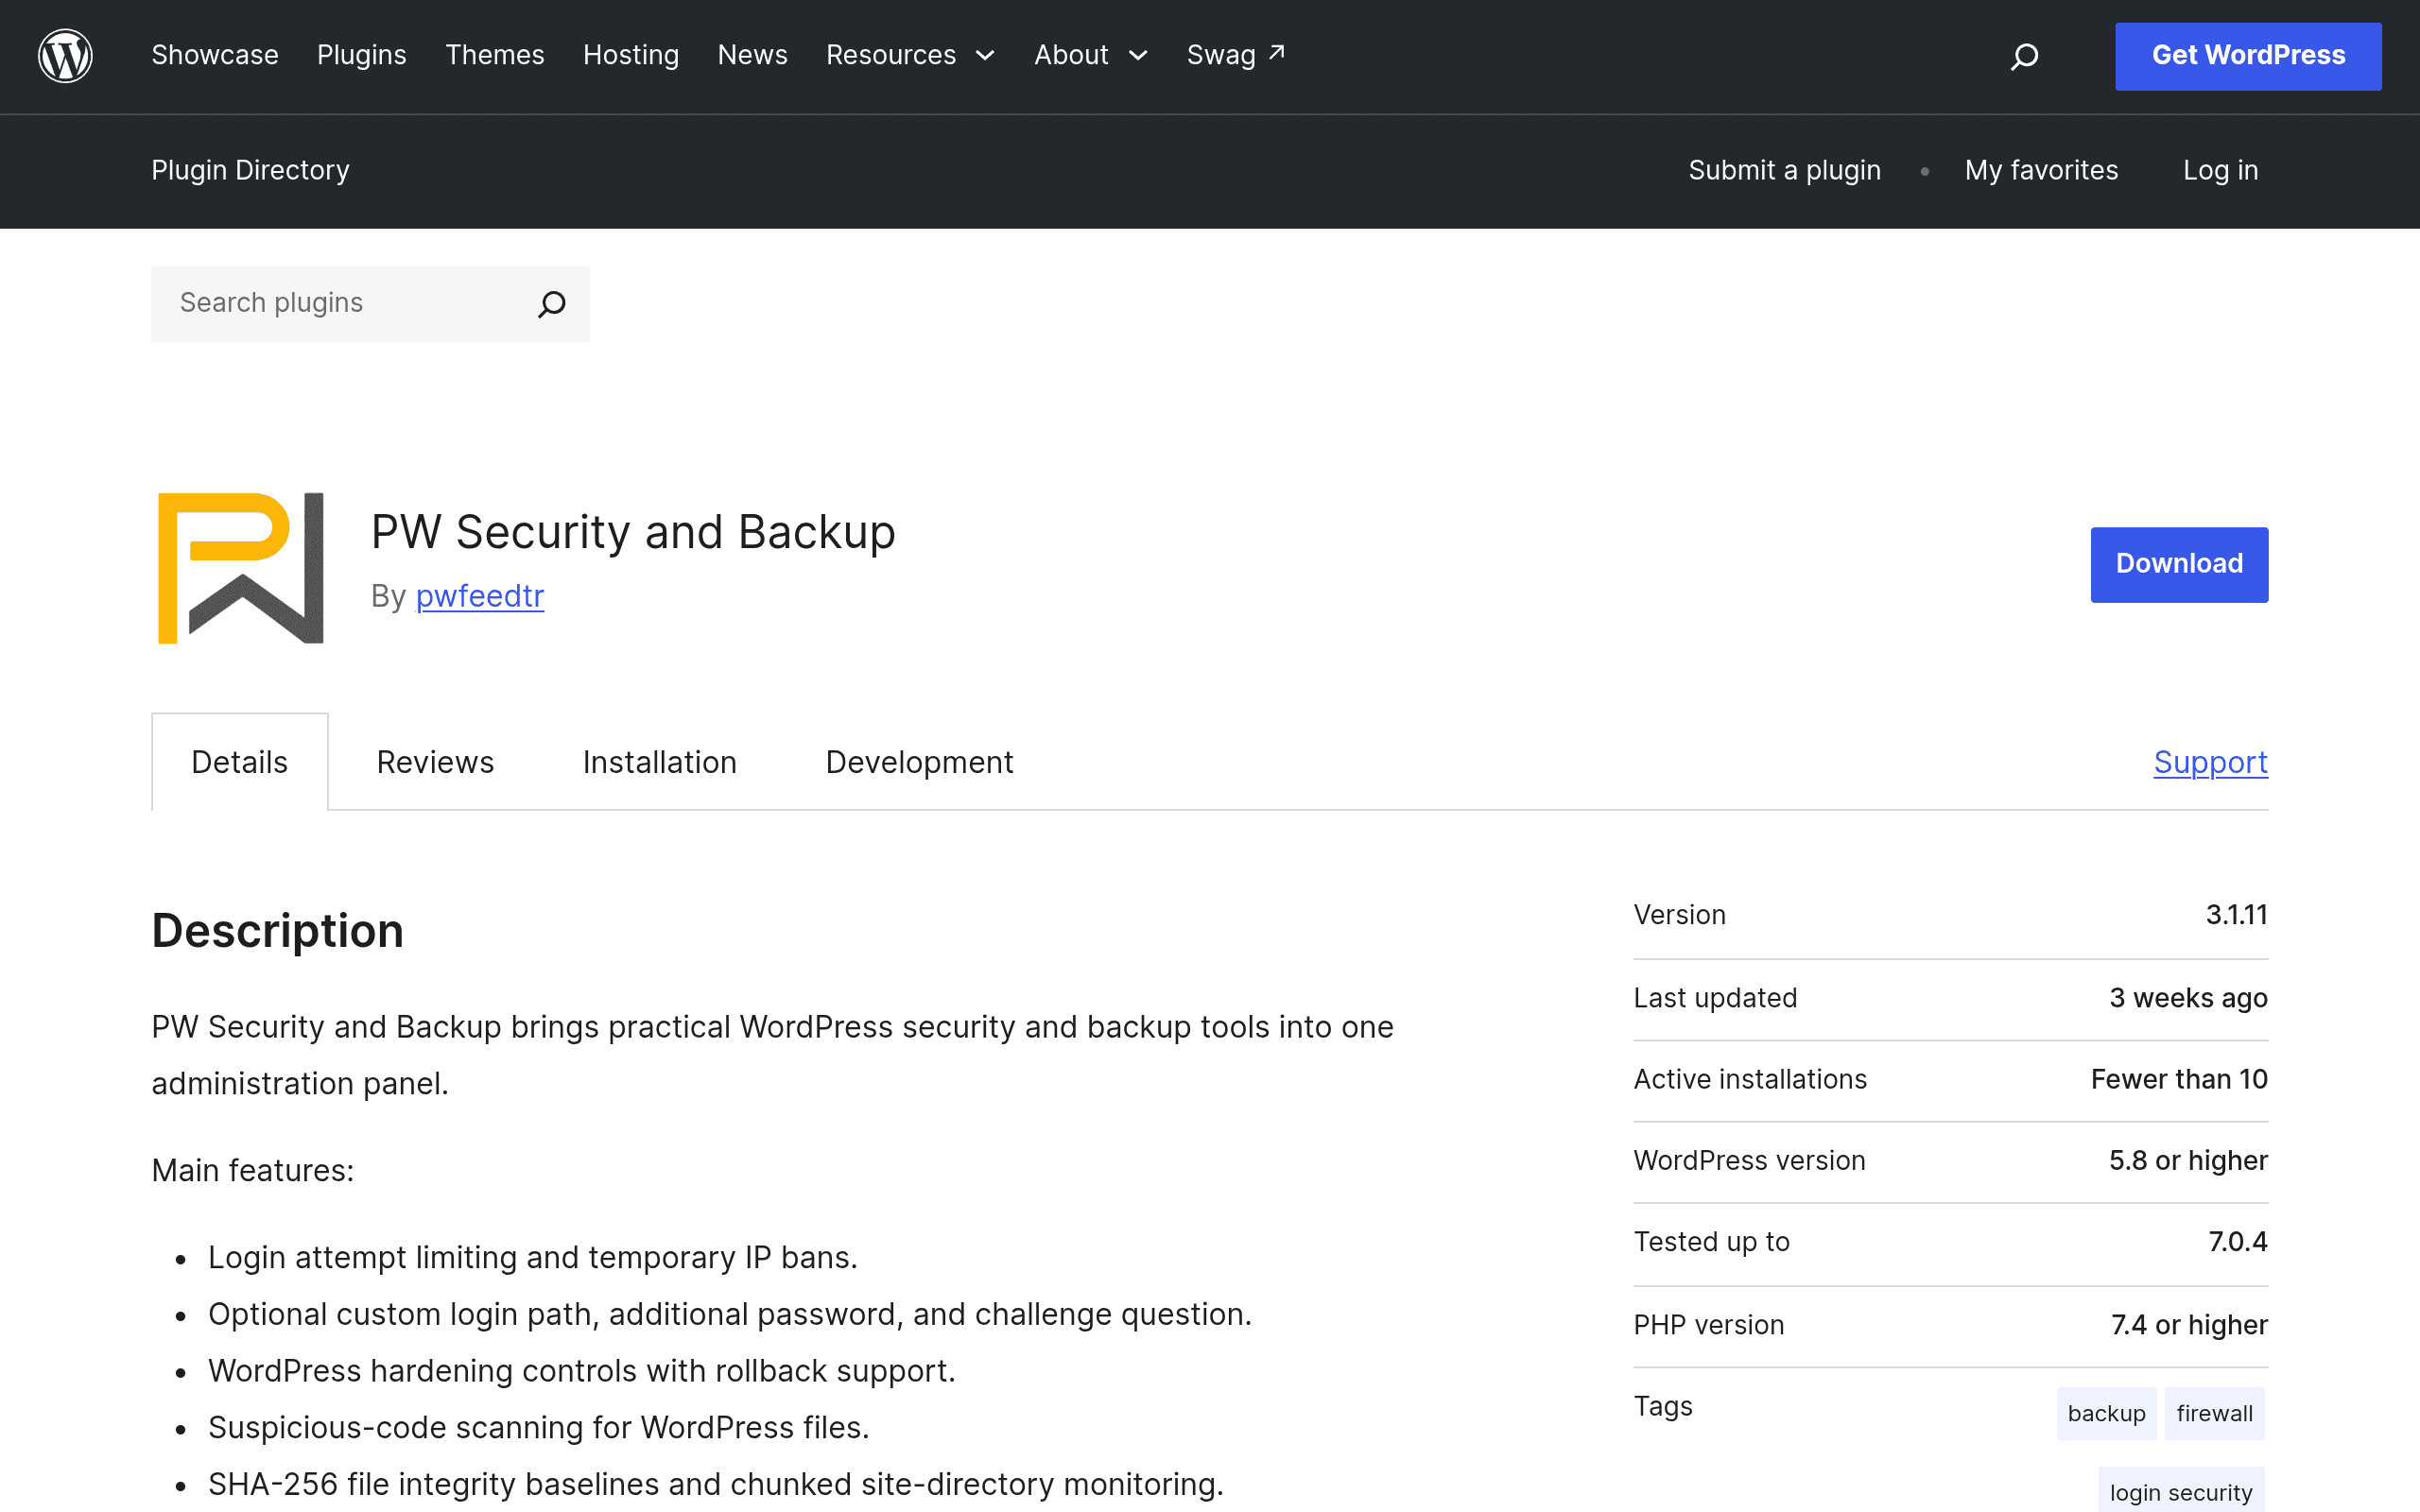
Task: Switch to the Installation tab
Action: click(x=659, y=762)
